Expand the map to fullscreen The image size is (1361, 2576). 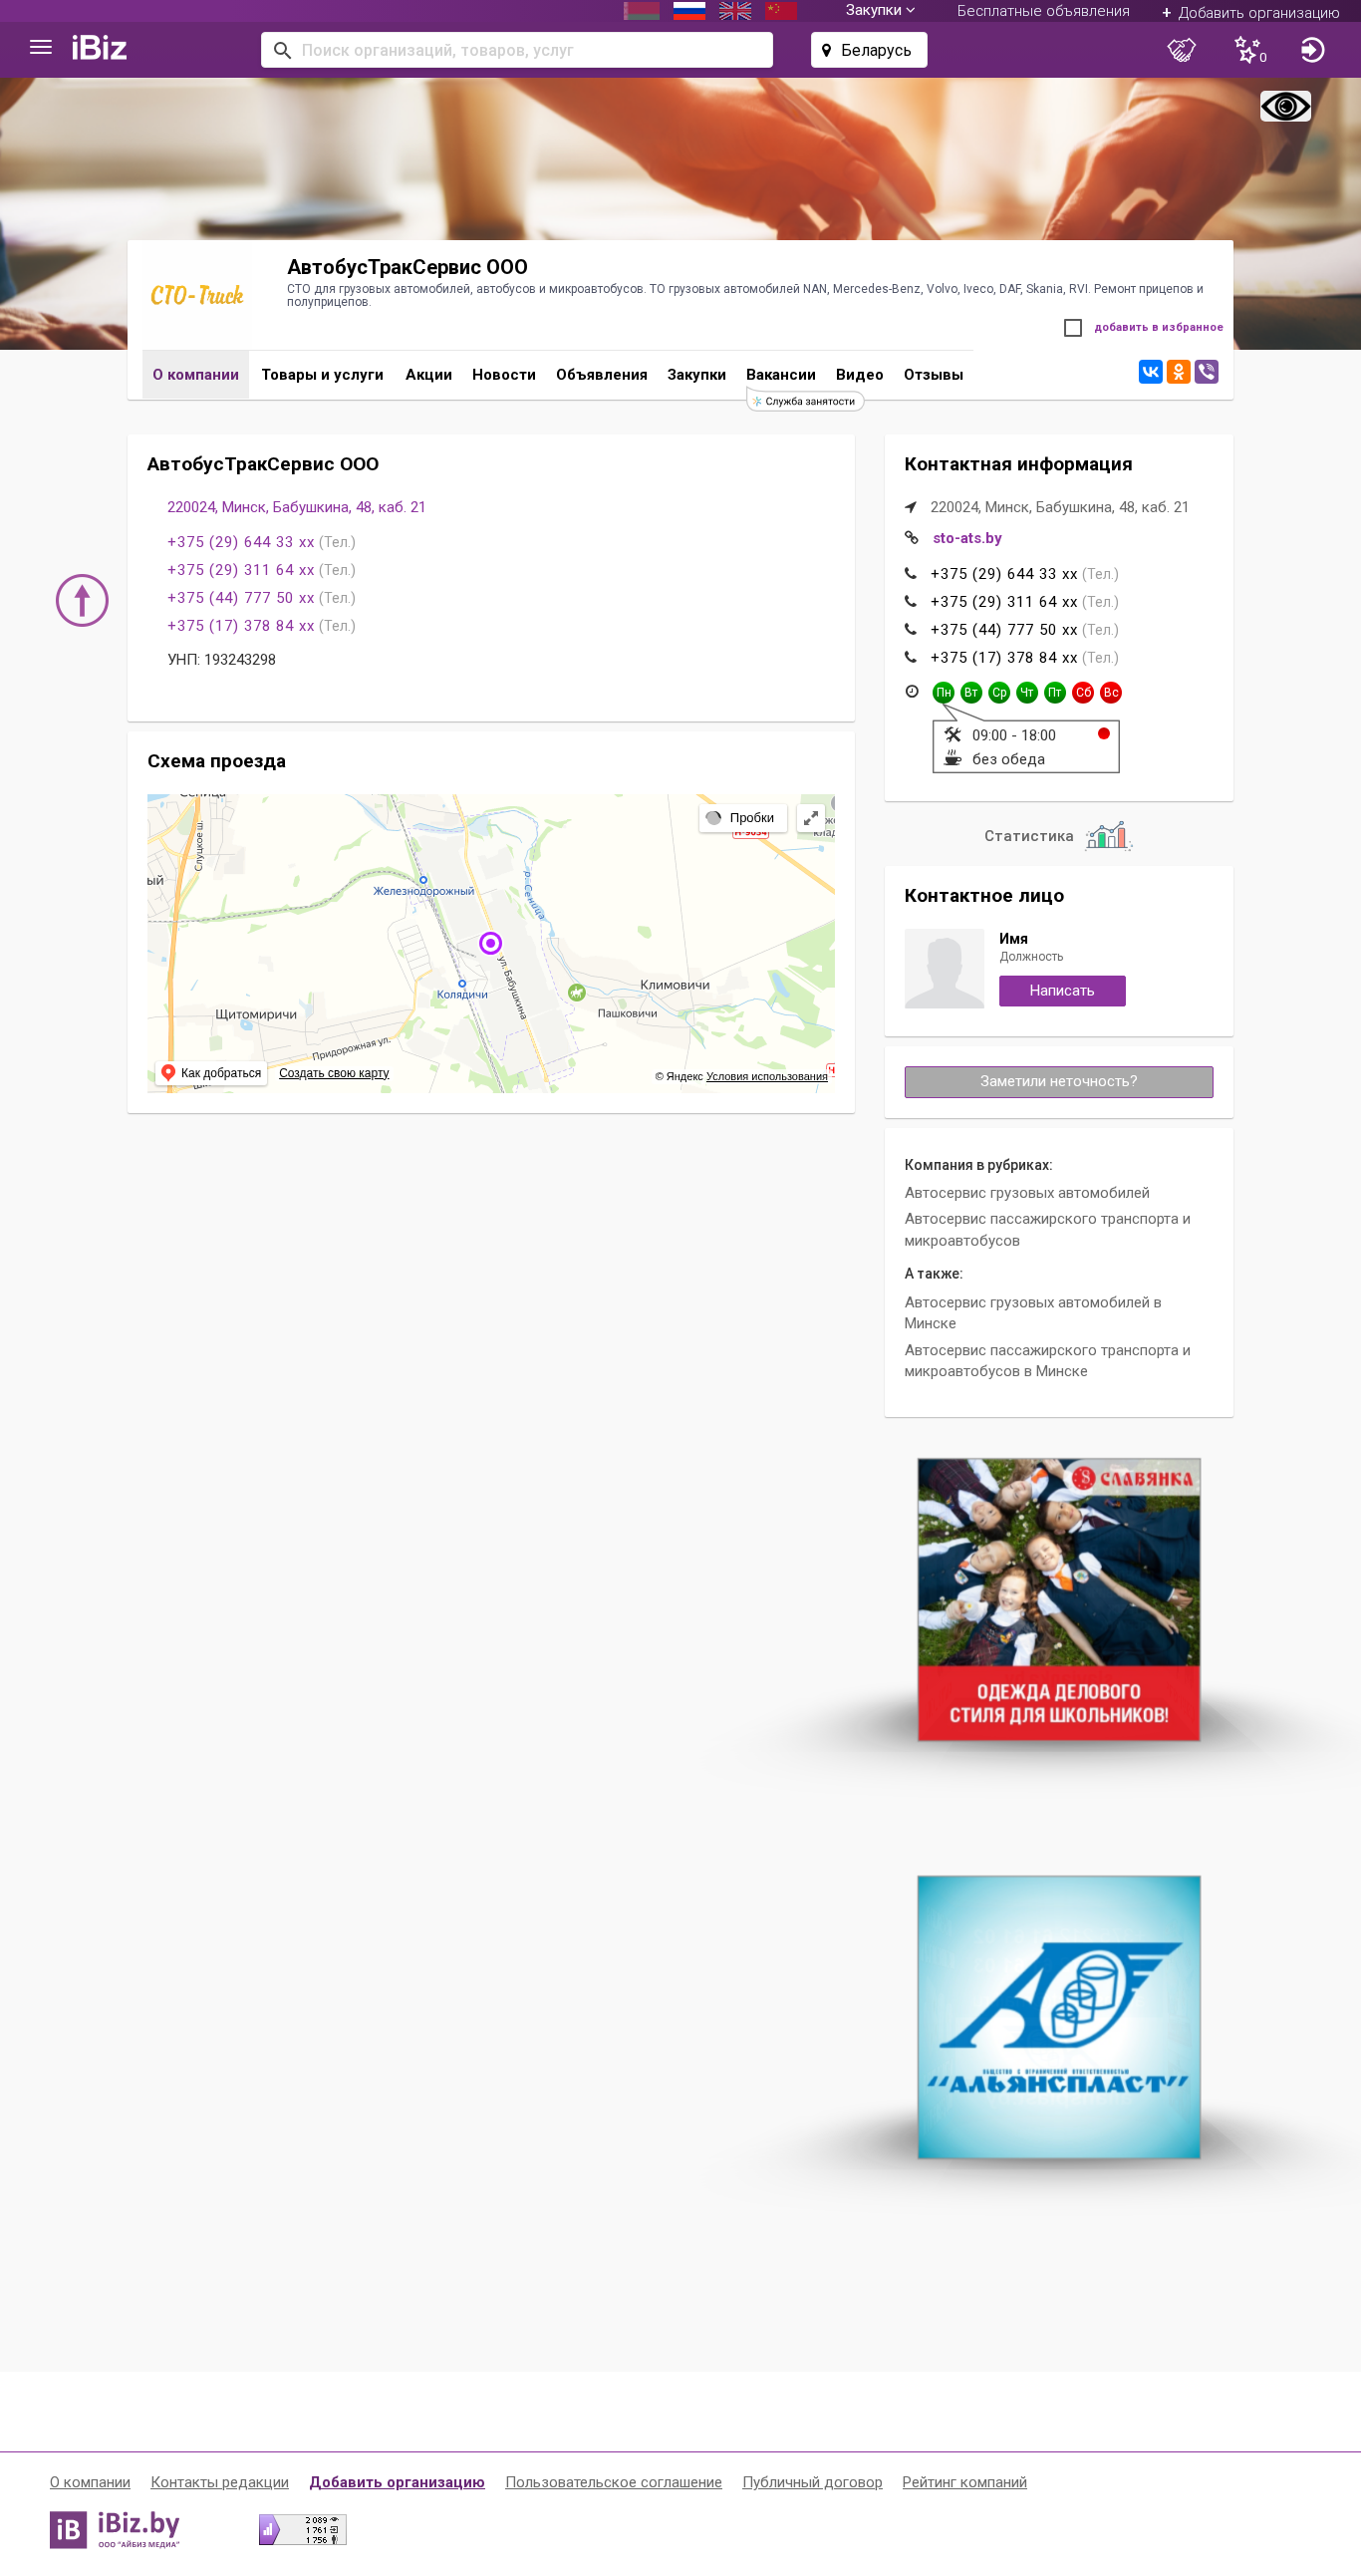[811, 818]
